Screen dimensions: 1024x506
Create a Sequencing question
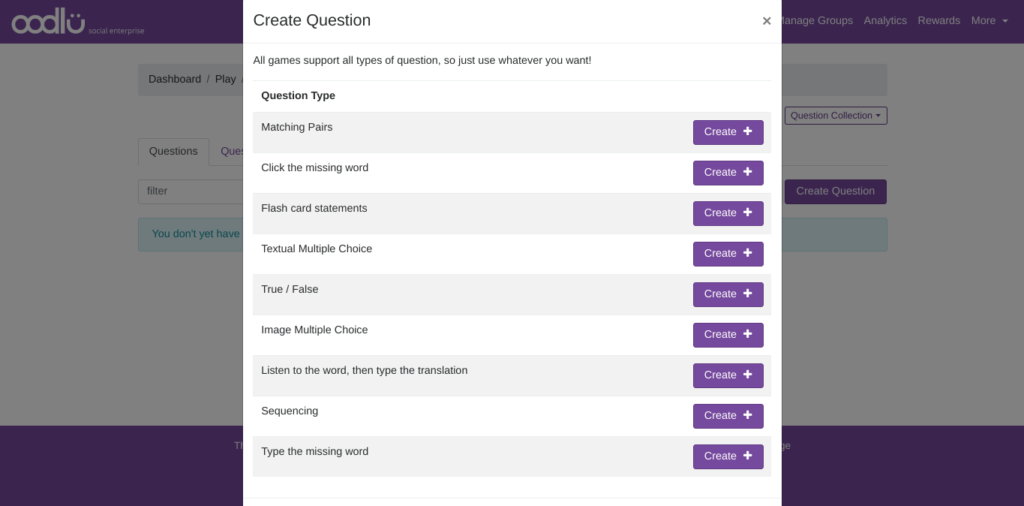pyautogui.click(x=727, y=416)
